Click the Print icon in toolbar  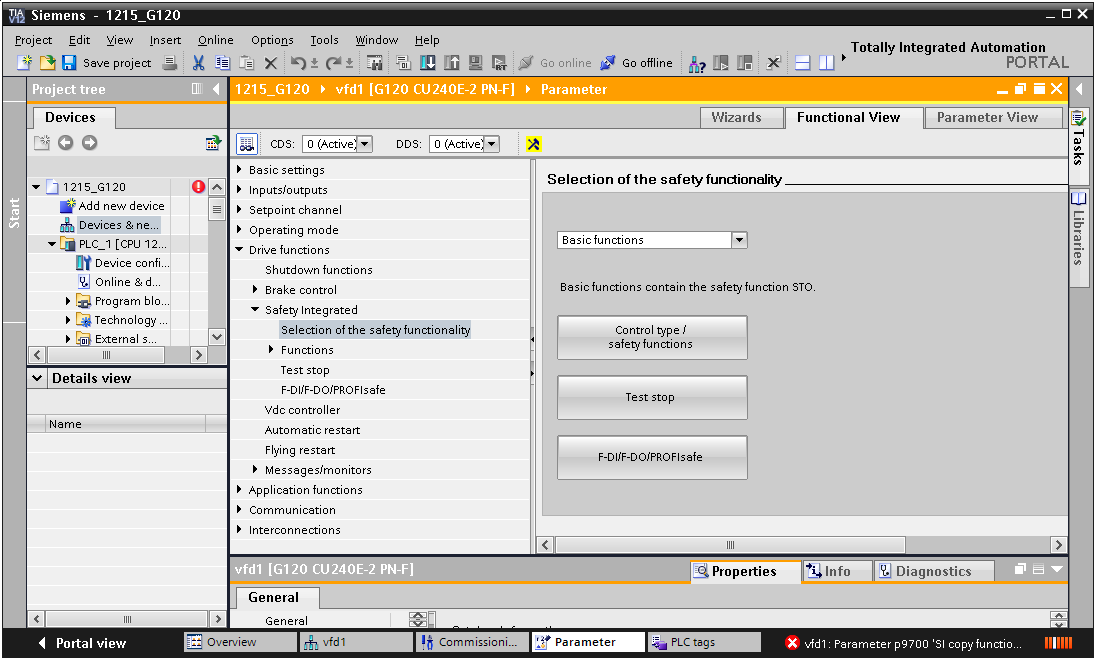170,63
